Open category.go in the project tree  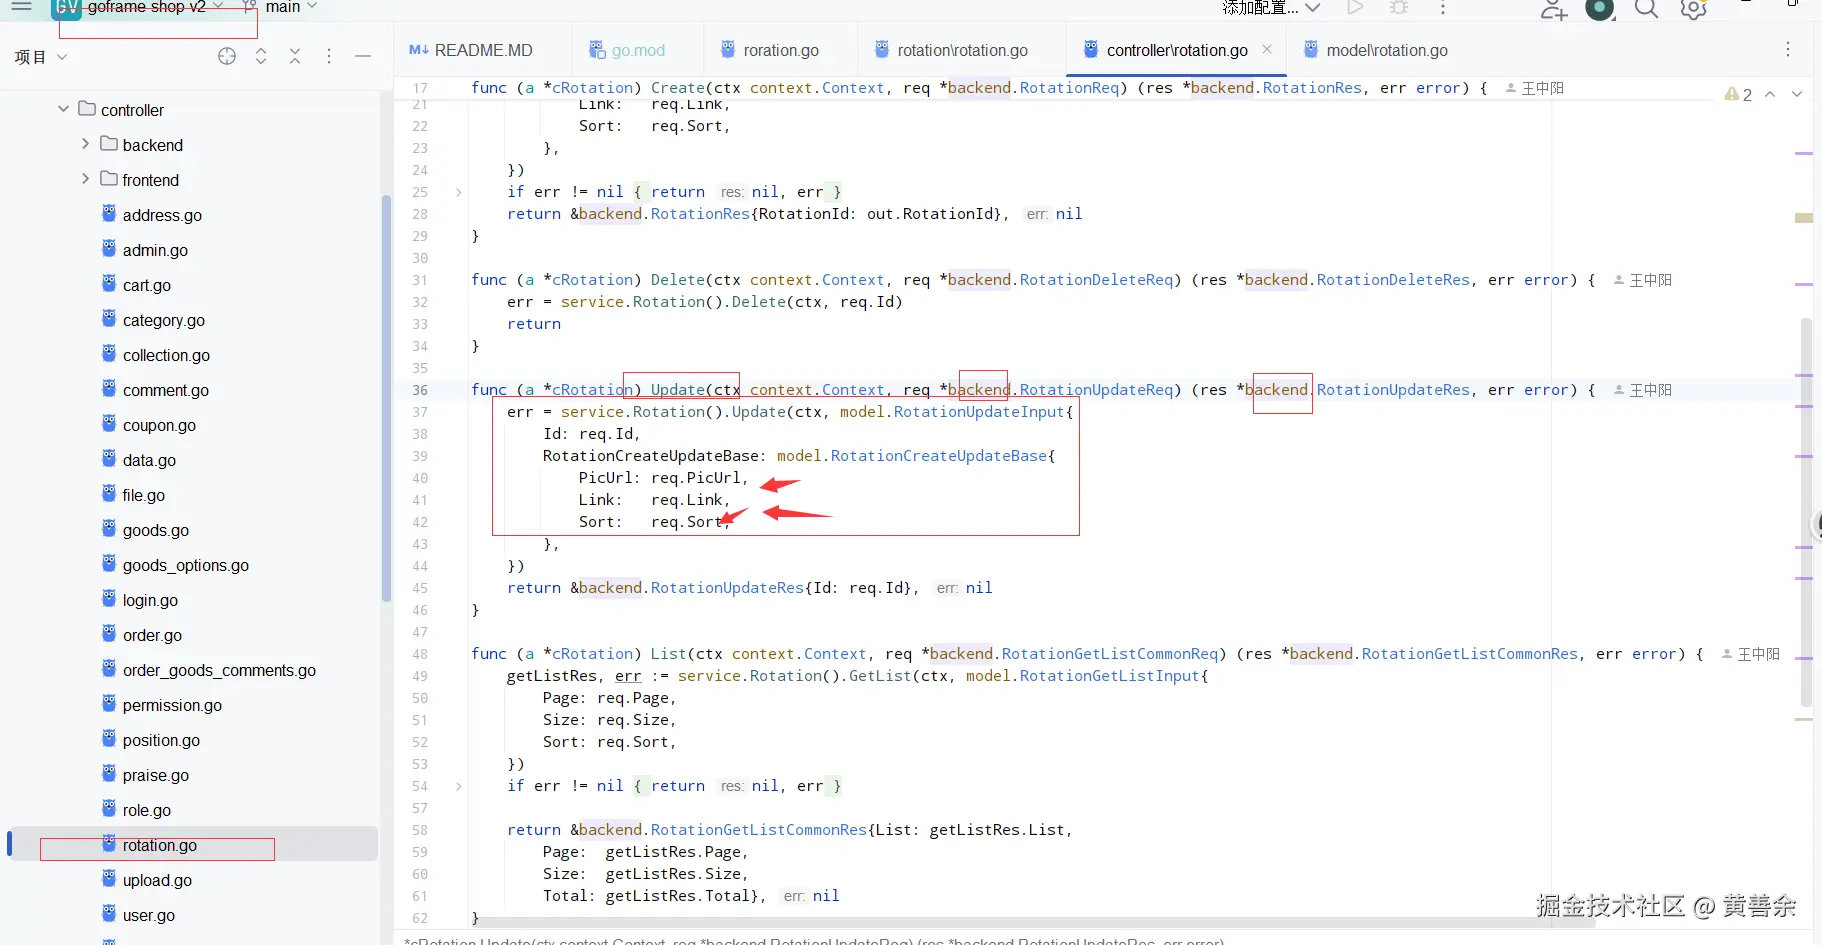click(163, 320)
